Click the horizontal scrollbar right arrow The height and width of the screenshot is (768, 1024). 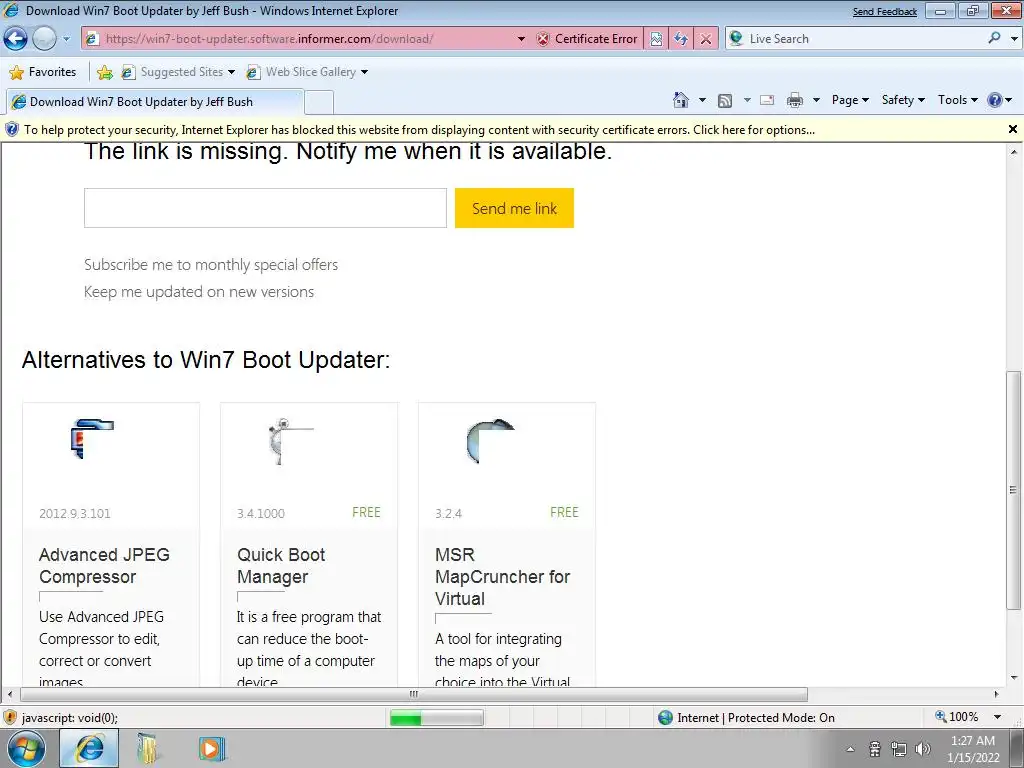pos(997,694)
